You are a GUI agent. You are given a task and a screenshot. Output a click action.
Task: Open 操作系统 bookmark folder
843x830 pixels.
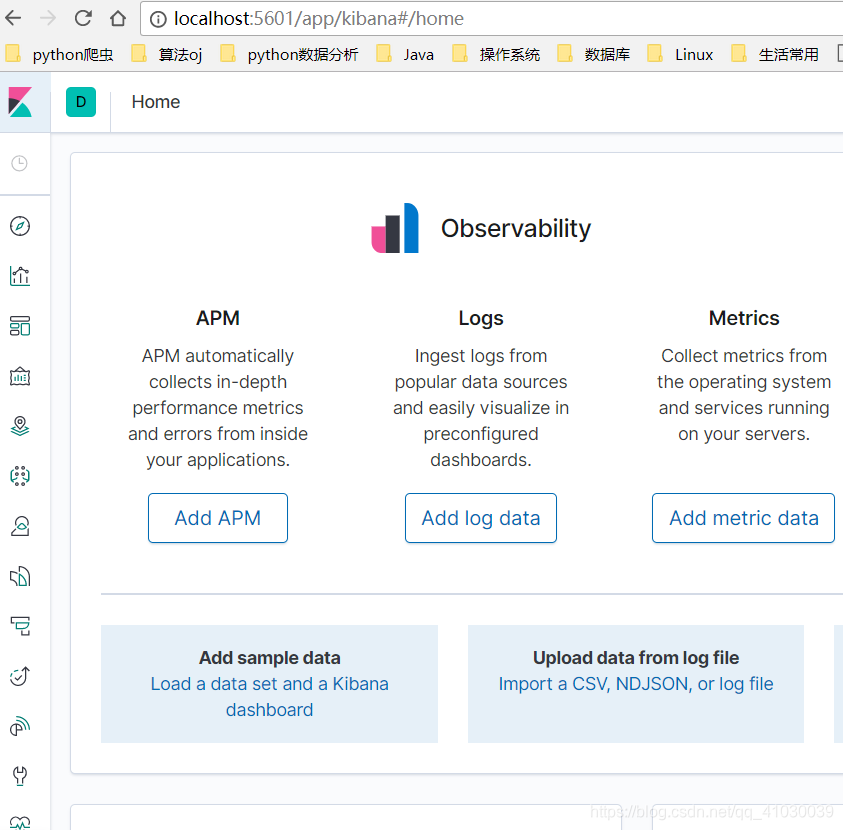tap(496, 54)
